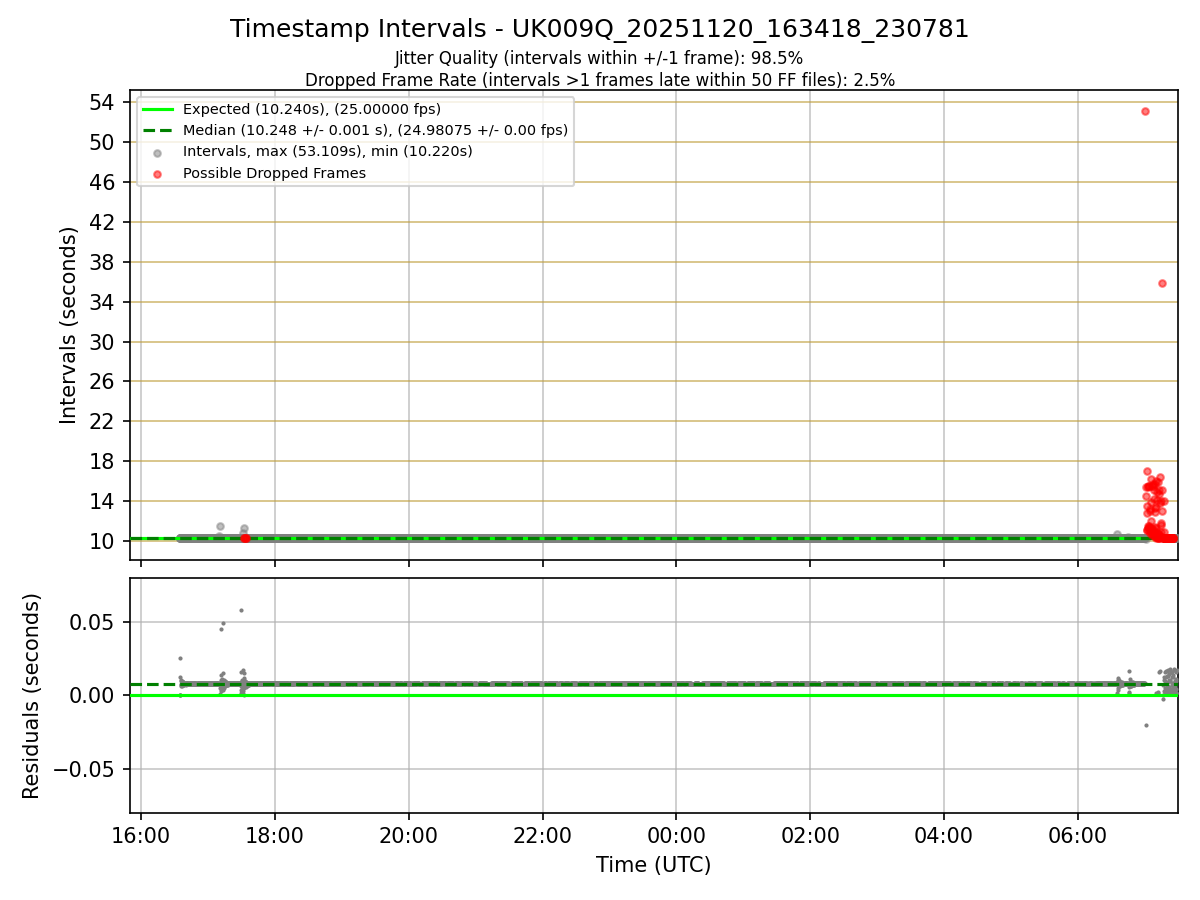This screenshot has width=1200, height=900.
Task: Click the negative residual point near −0.02 seconds
Action: (1146, 725)
